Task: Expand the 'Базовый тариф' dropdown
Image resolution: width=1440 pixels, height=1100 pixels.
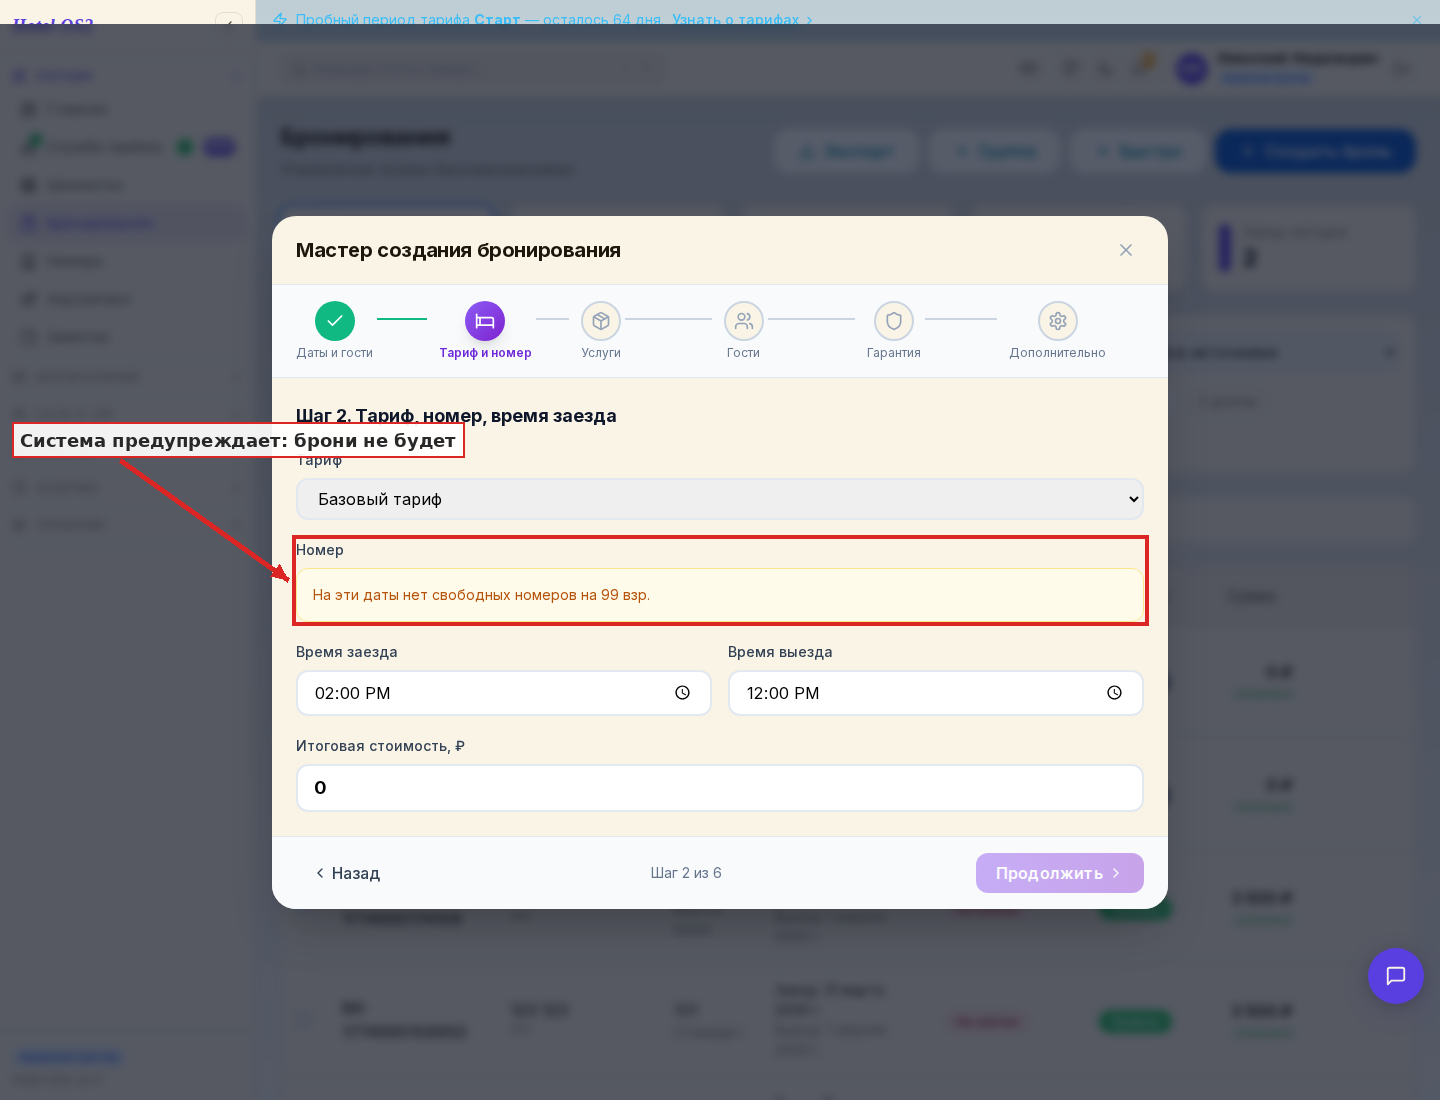Action: pos(720,499)
